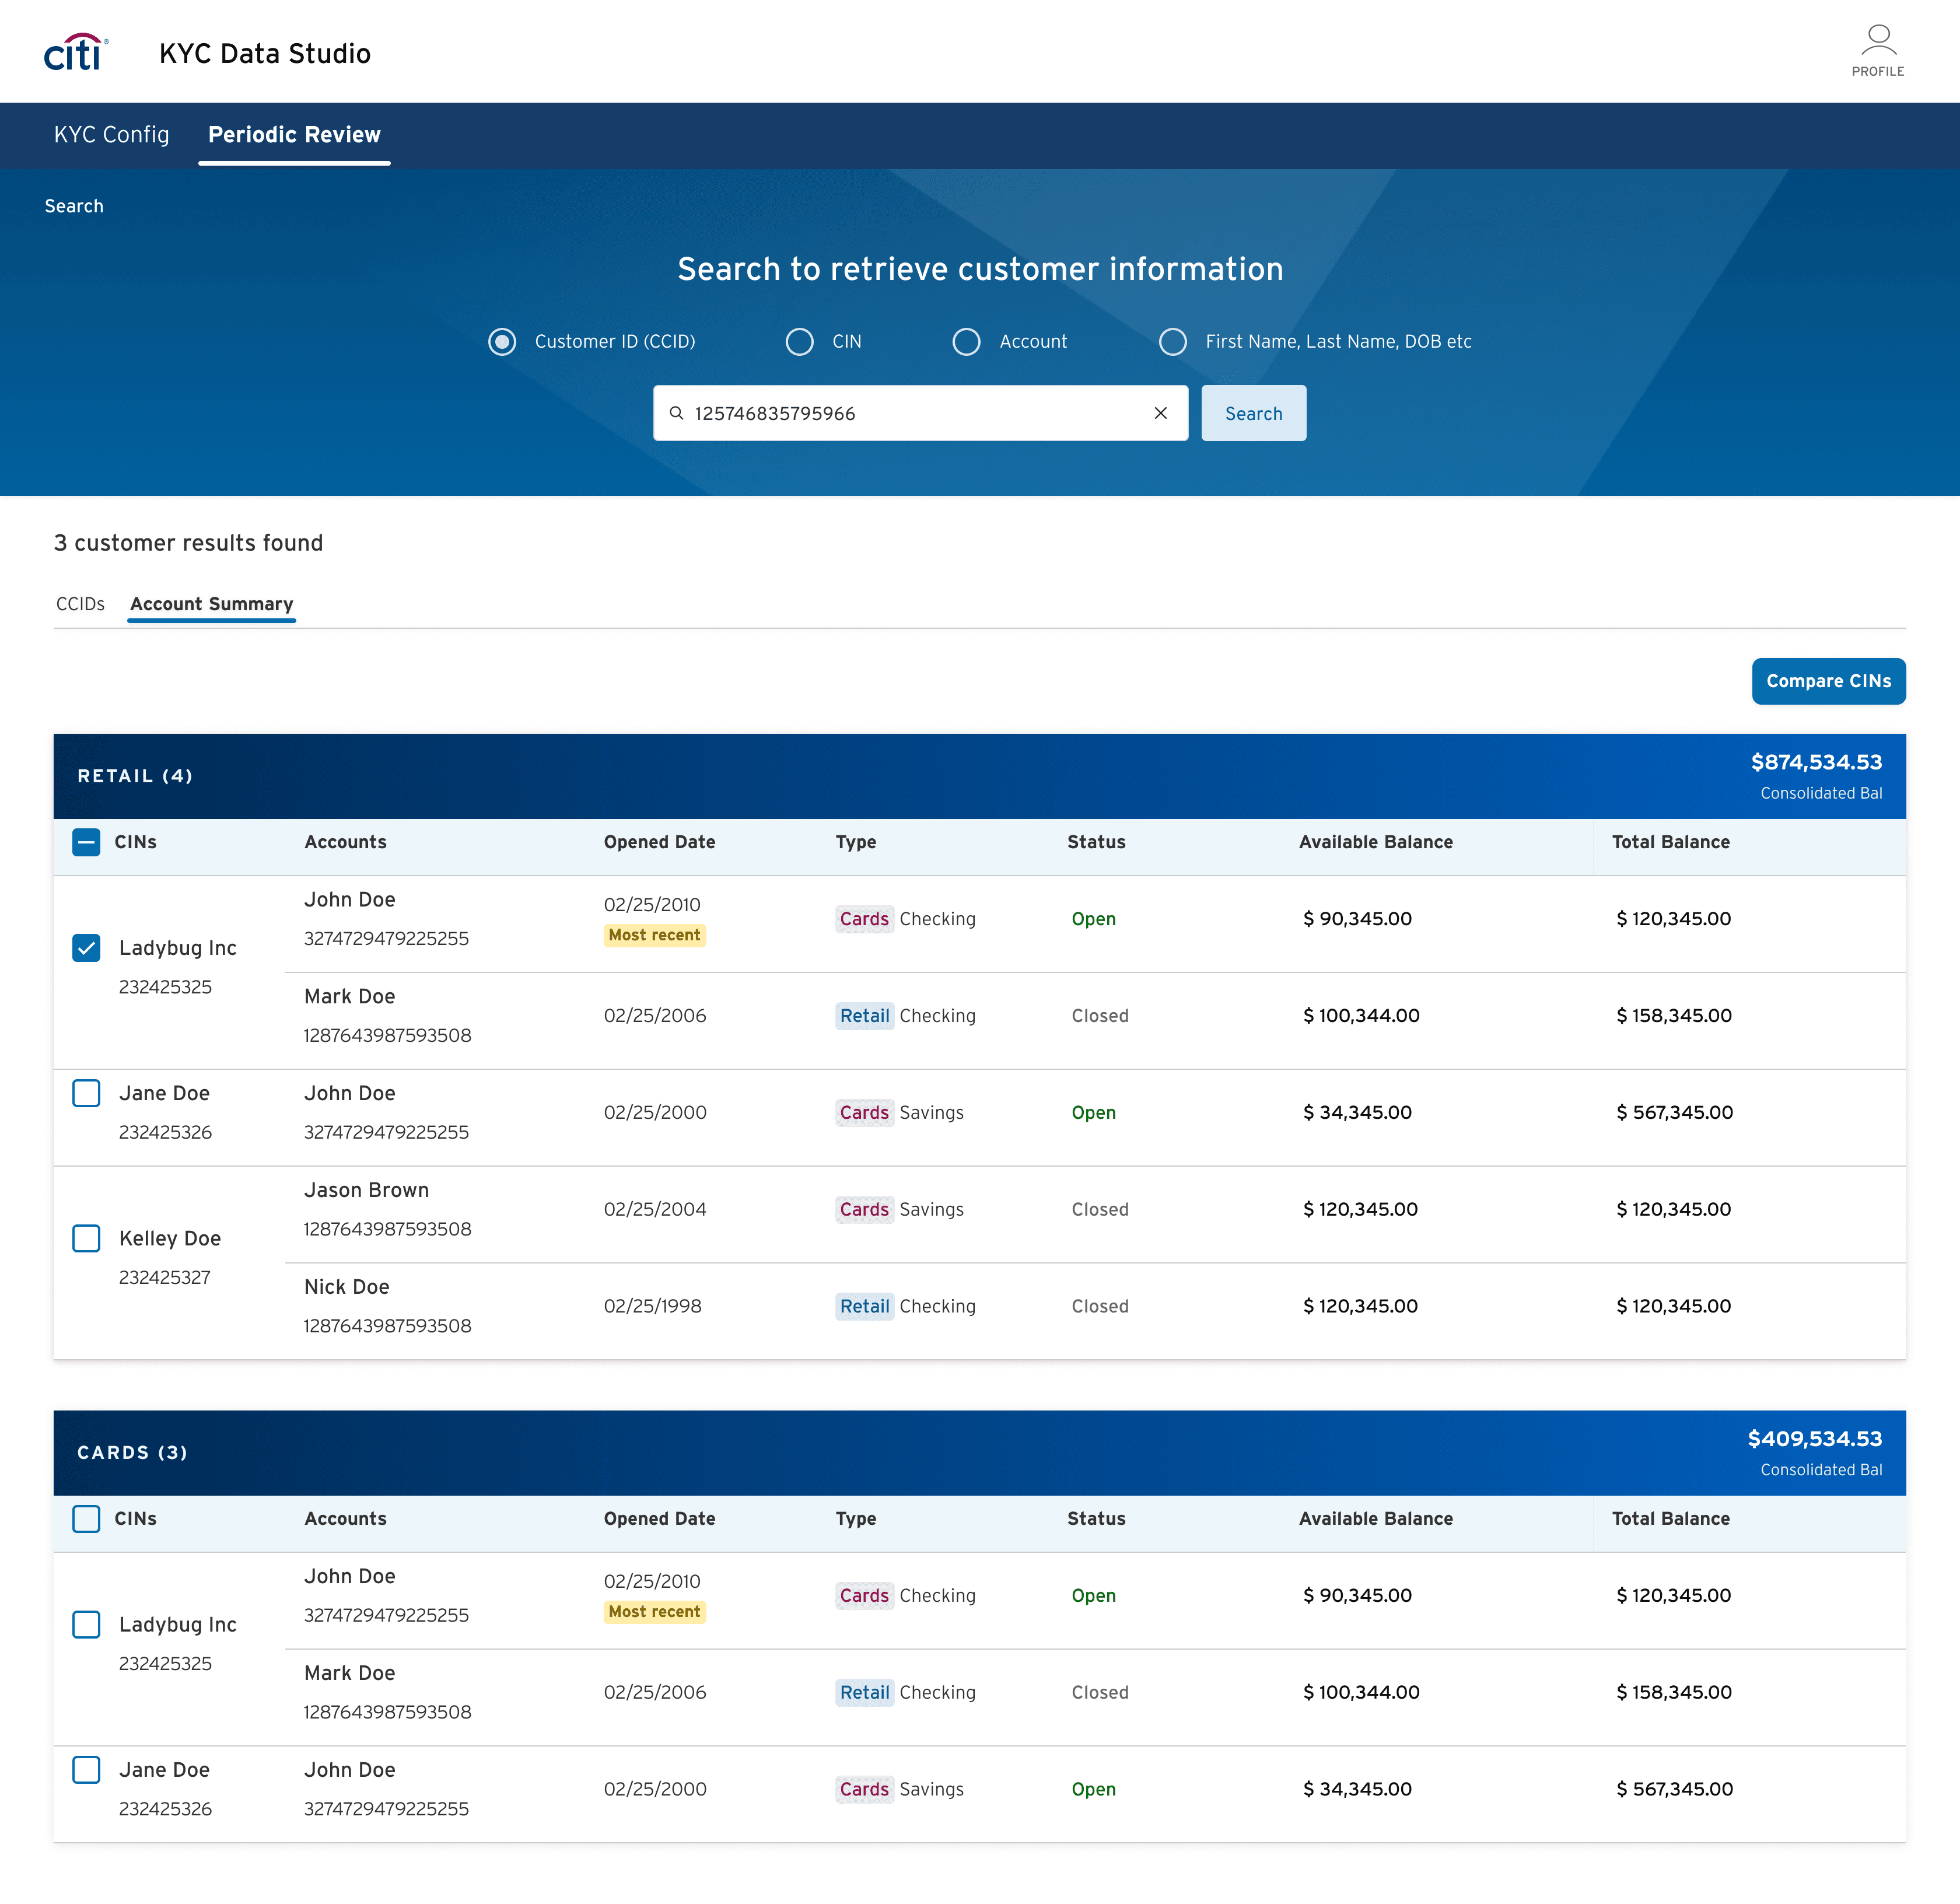This screenshot has width=1960, height=1904.
Task: Choose the CIN search option
Action: pos(799,342)
